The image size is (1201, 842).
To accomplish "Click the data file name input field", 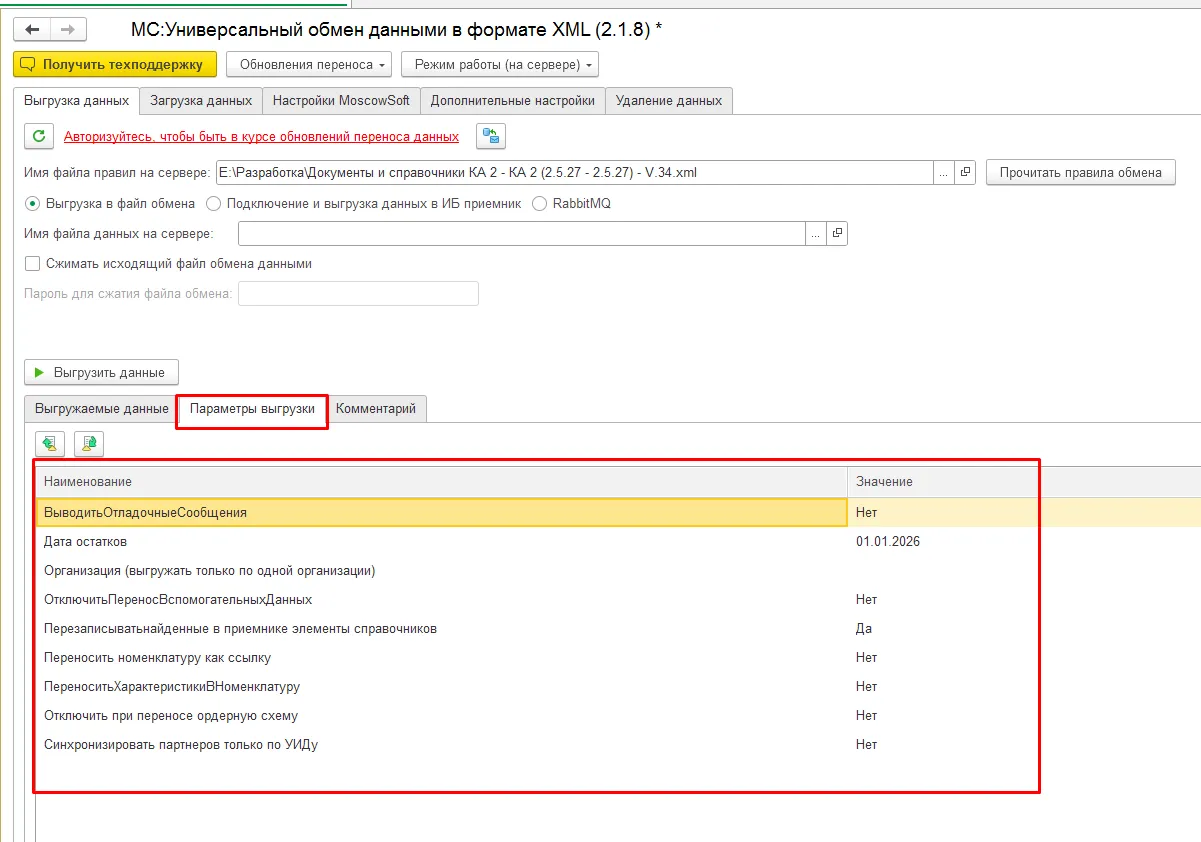I will pos(522,233).
